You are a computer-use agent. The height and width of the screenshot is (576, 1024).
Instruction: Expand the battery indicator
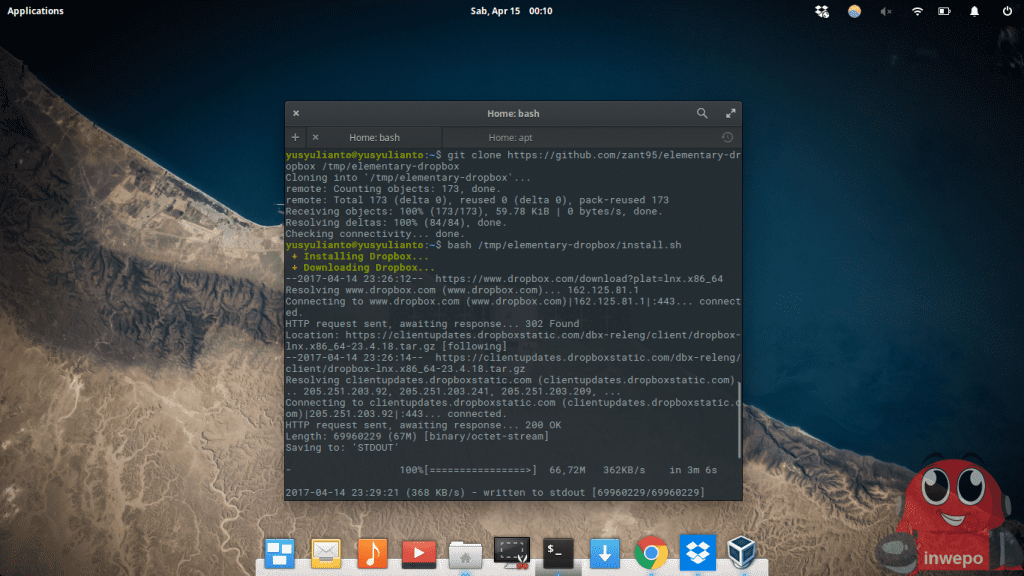[x=945, y=11]
